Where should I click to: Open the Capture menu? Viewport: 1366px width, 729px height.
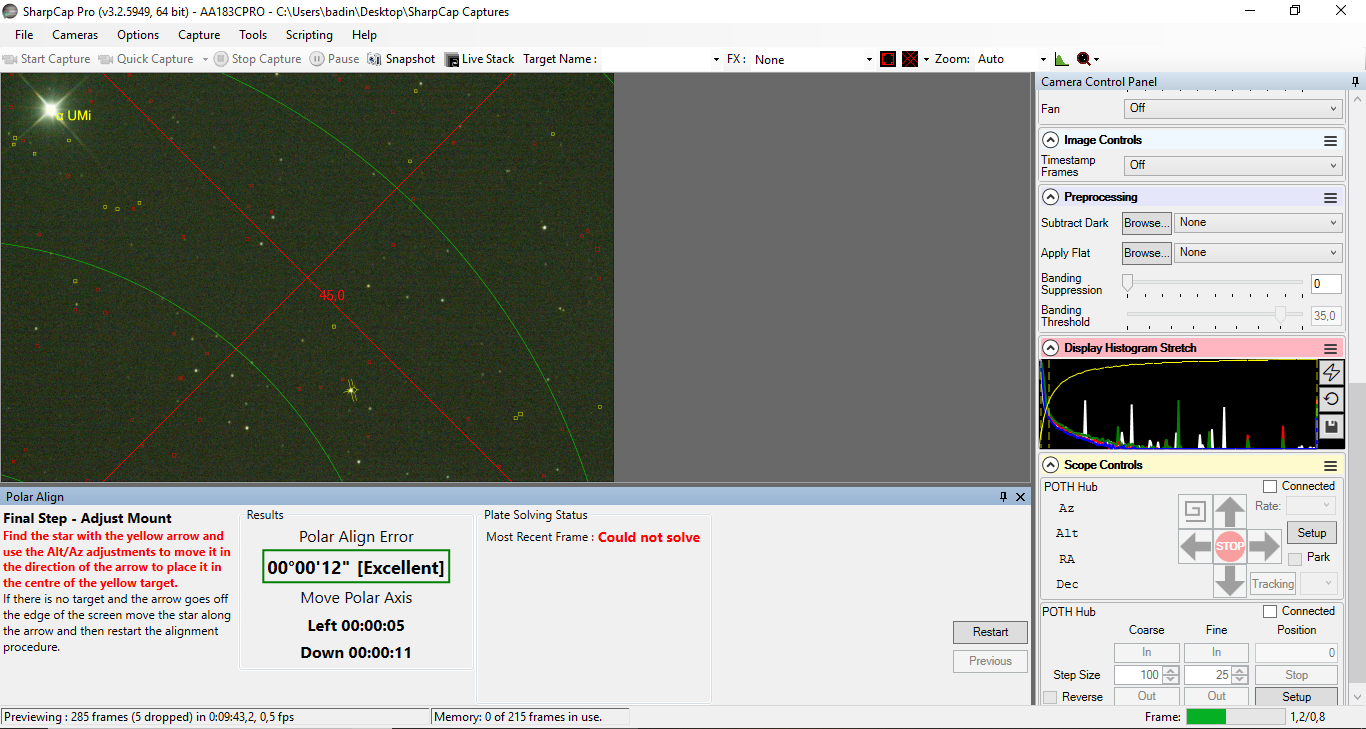[x=199, y=35]
